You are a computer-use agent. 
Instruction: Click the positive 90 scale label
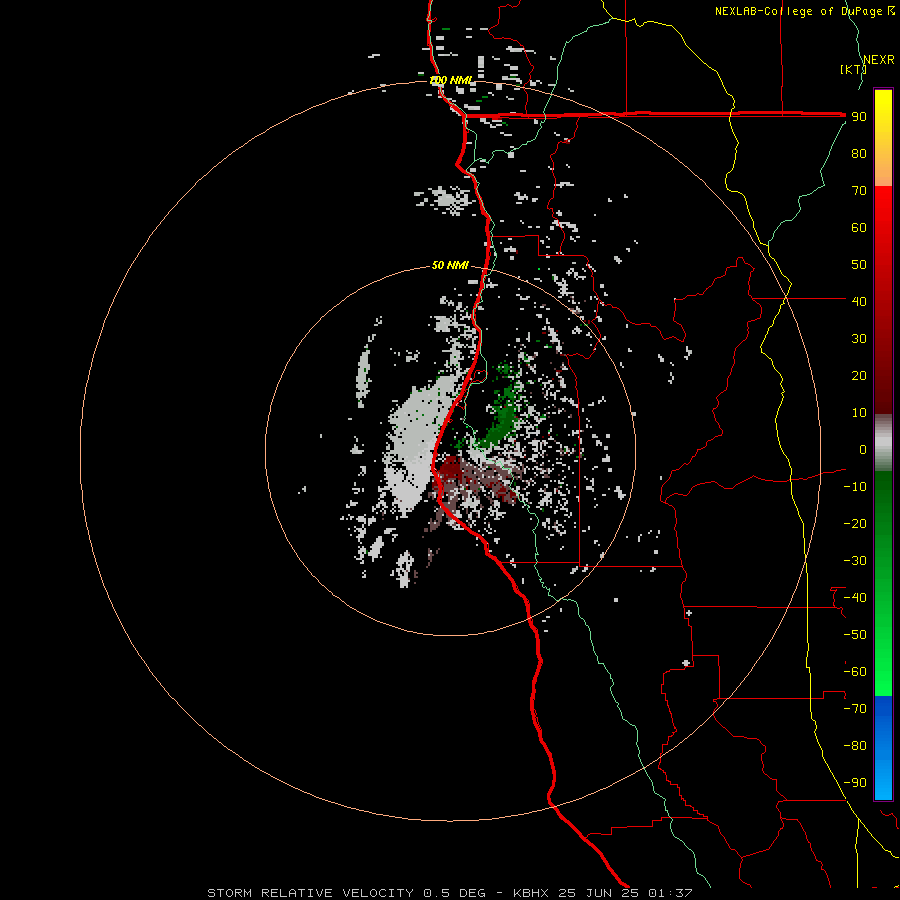click(859, 117)
